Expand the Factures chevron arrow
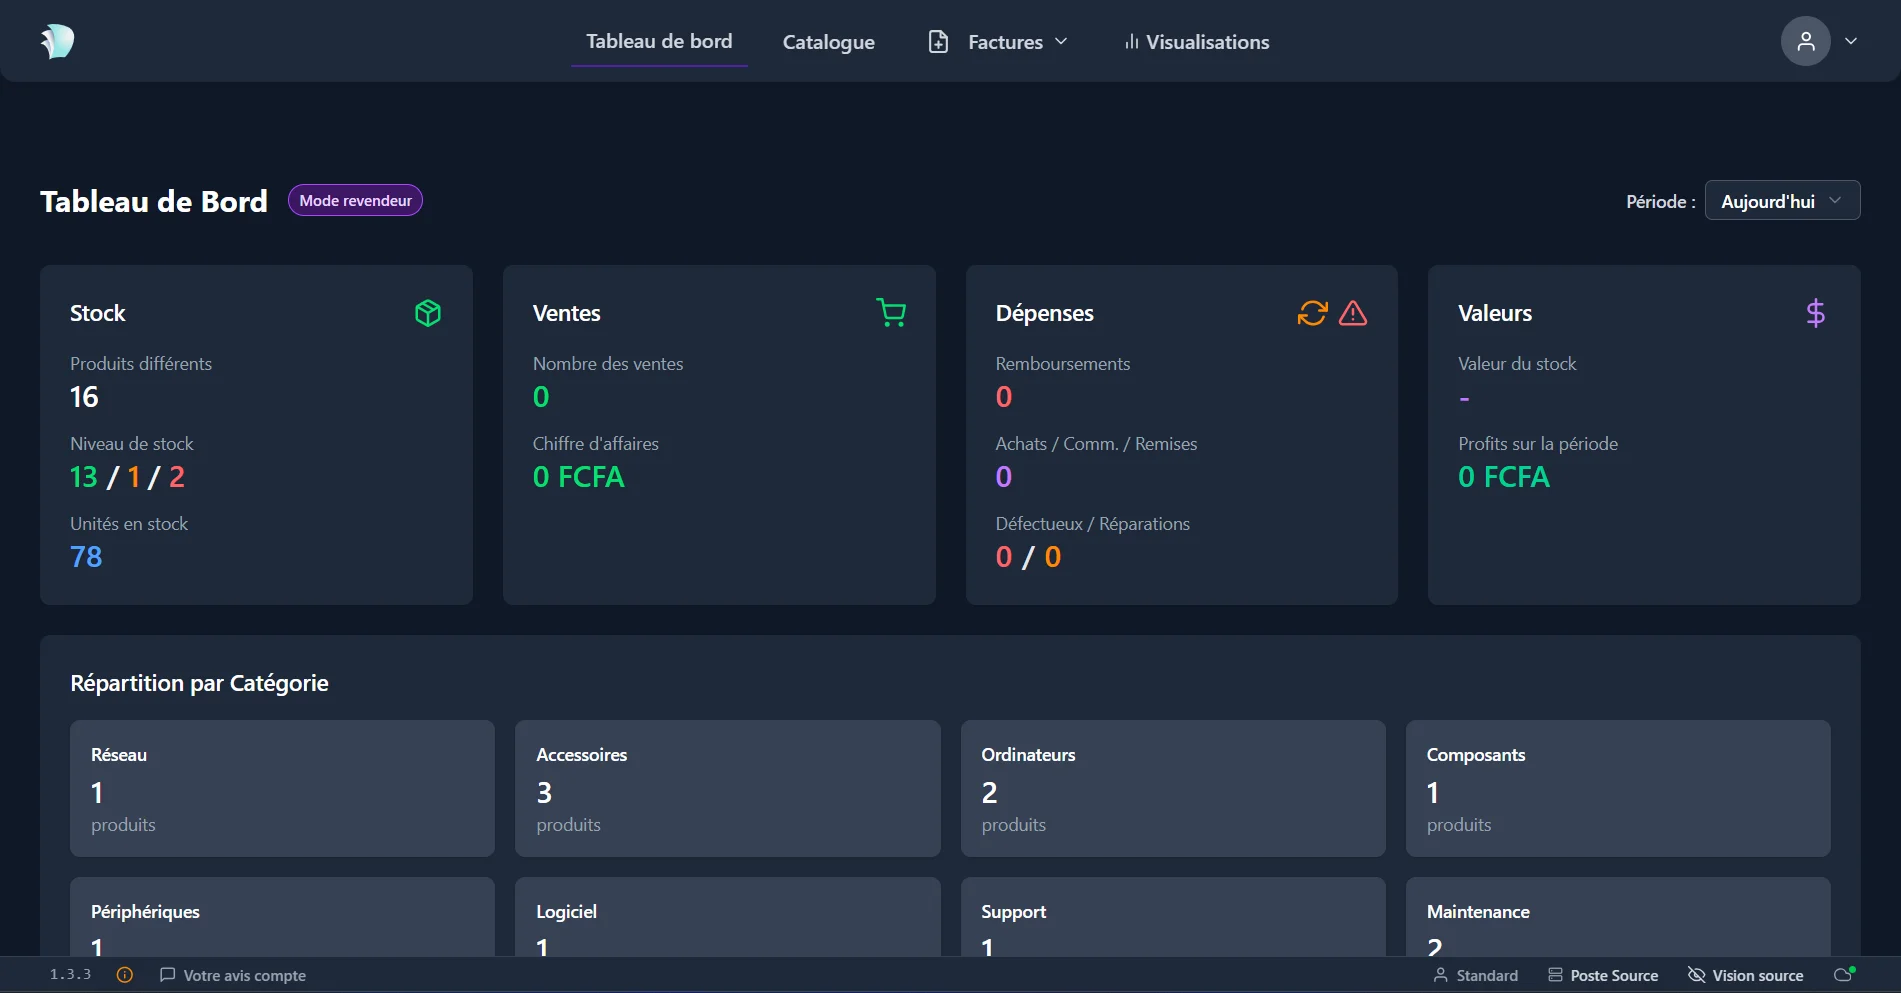This screenshot has height=993, width=1901. [1061, 42]
